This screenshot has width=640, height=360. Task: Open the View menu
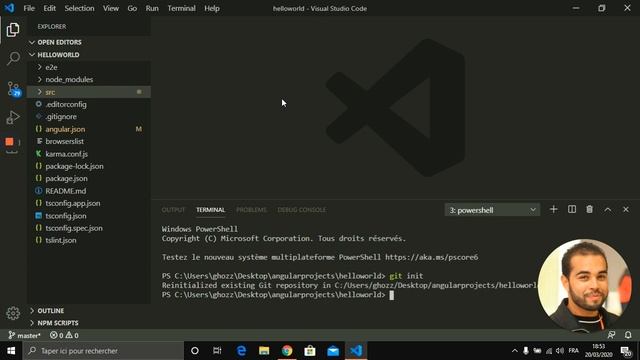point(111,8)
